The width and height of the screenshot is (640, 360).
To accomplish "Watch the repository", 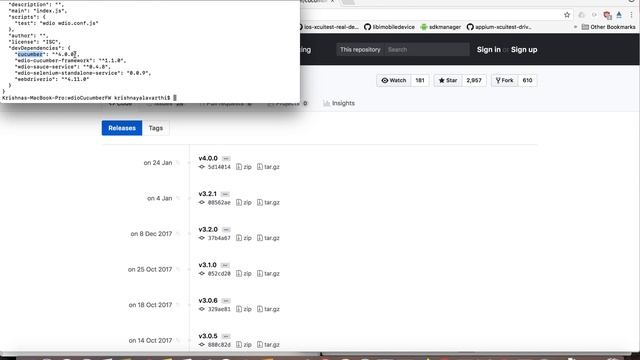I will point(393,80).
